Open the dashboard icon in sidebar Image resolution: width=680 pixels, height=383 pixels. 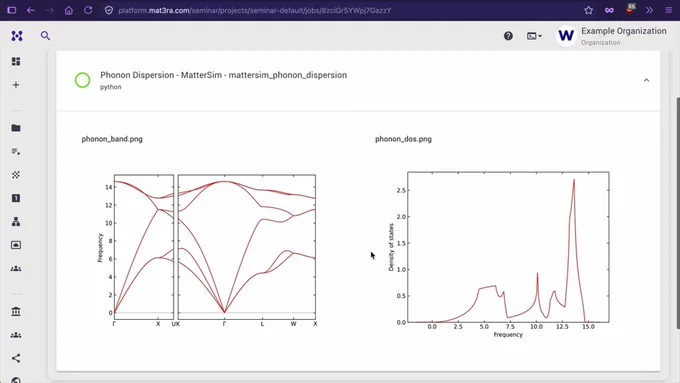pos(16,62)
